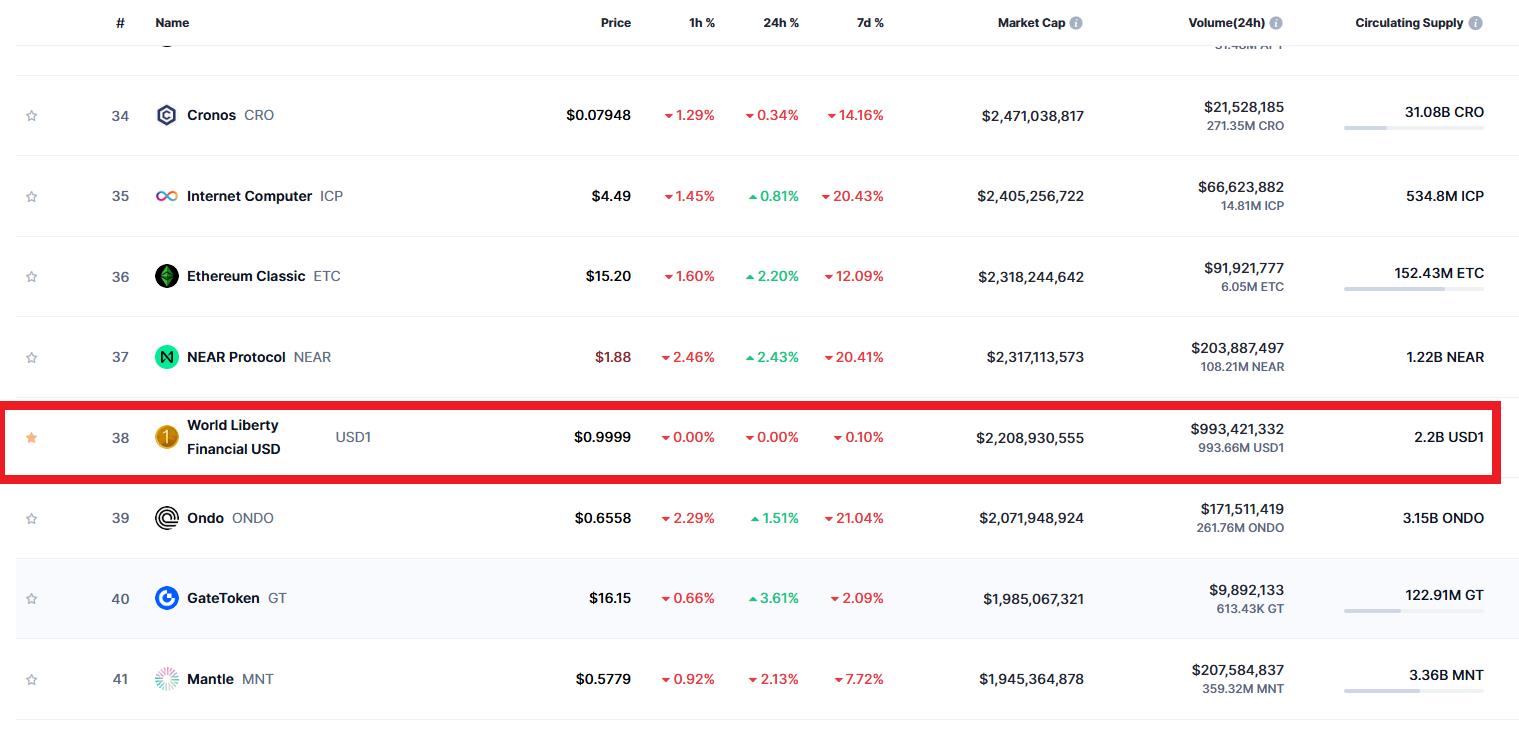Sort by Name column header
The image size is (1519, 729).
[172, 22]
